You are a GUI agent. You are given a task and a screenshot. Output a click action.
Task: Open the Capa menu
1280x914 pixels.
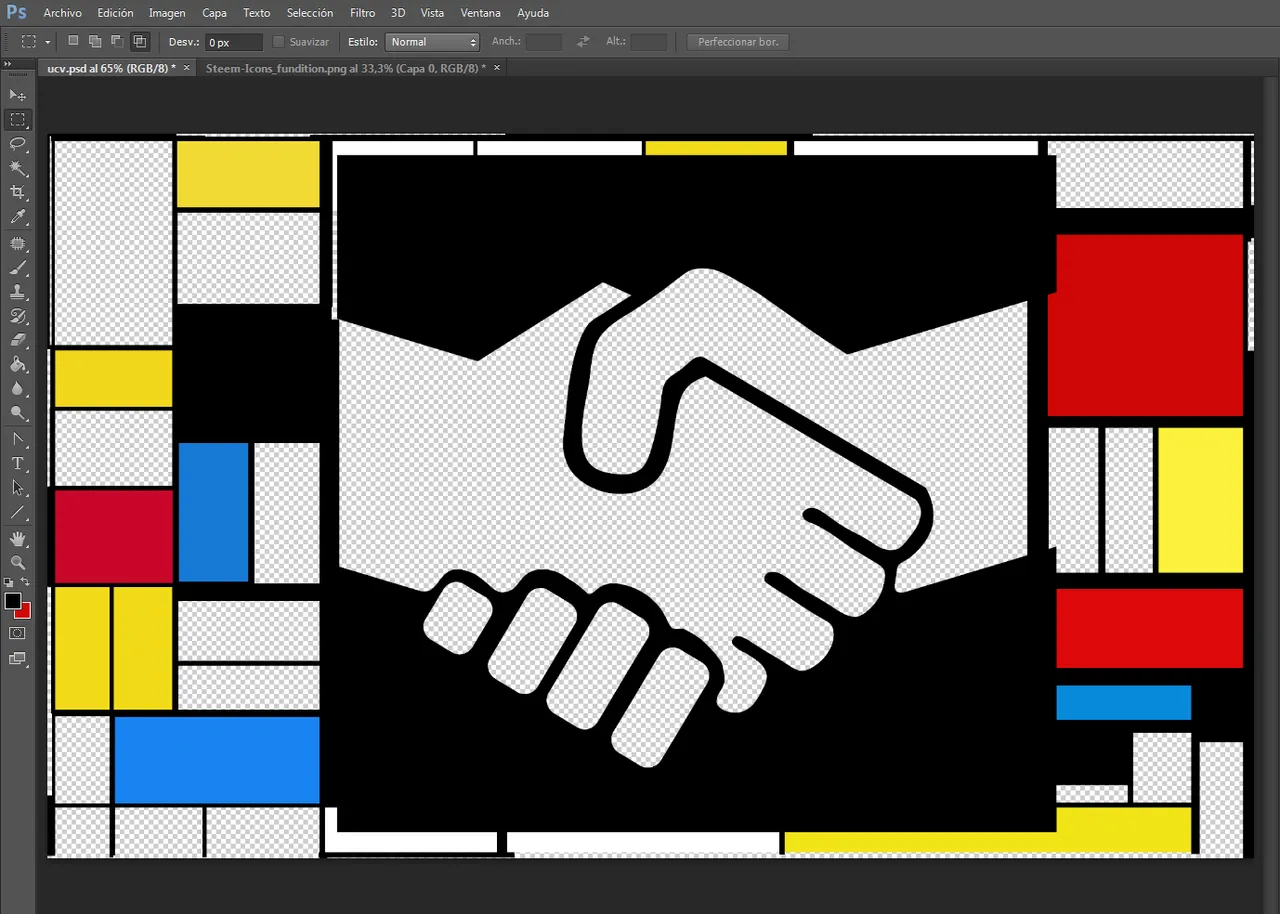[x=214, y=13]
